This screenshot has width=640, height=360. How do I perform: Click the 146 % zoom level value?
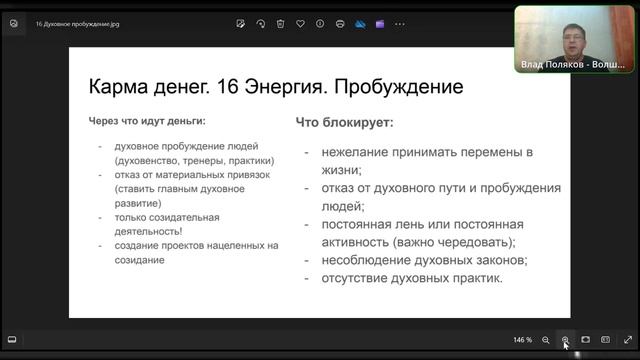point(522,340)
